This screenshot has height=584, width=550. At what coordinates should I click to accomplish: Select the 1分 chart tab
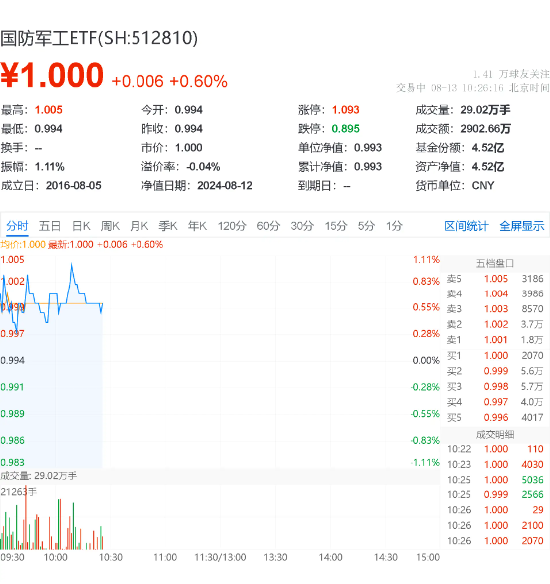click(x=394, y=226)
